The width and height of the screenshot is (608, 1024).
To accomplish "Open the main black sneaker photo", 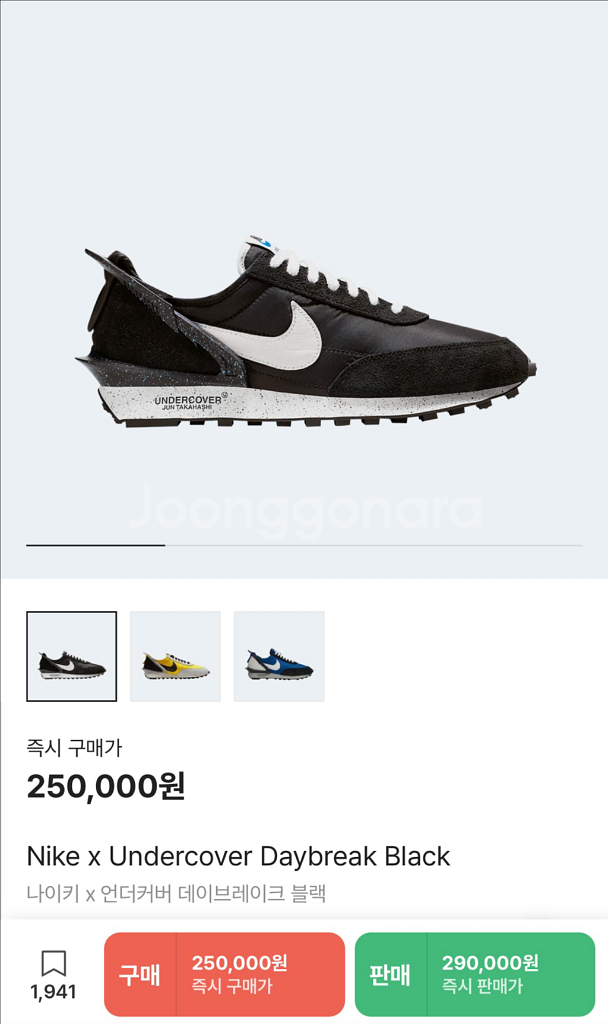I will coord(306,330).
